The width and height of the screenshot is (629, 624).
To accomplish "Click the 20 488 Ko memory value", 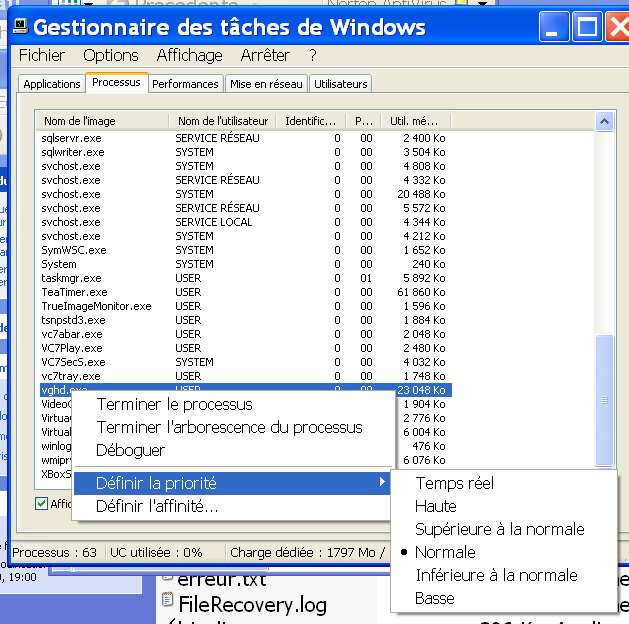I will 421,194.
